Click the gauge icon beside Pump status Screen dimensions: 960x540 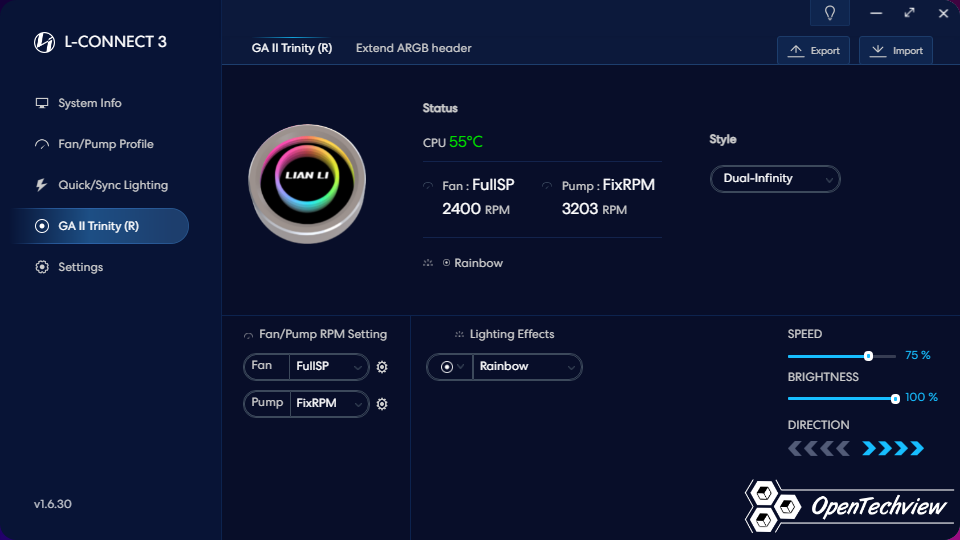pyautogui.click(x=547, y=186)
